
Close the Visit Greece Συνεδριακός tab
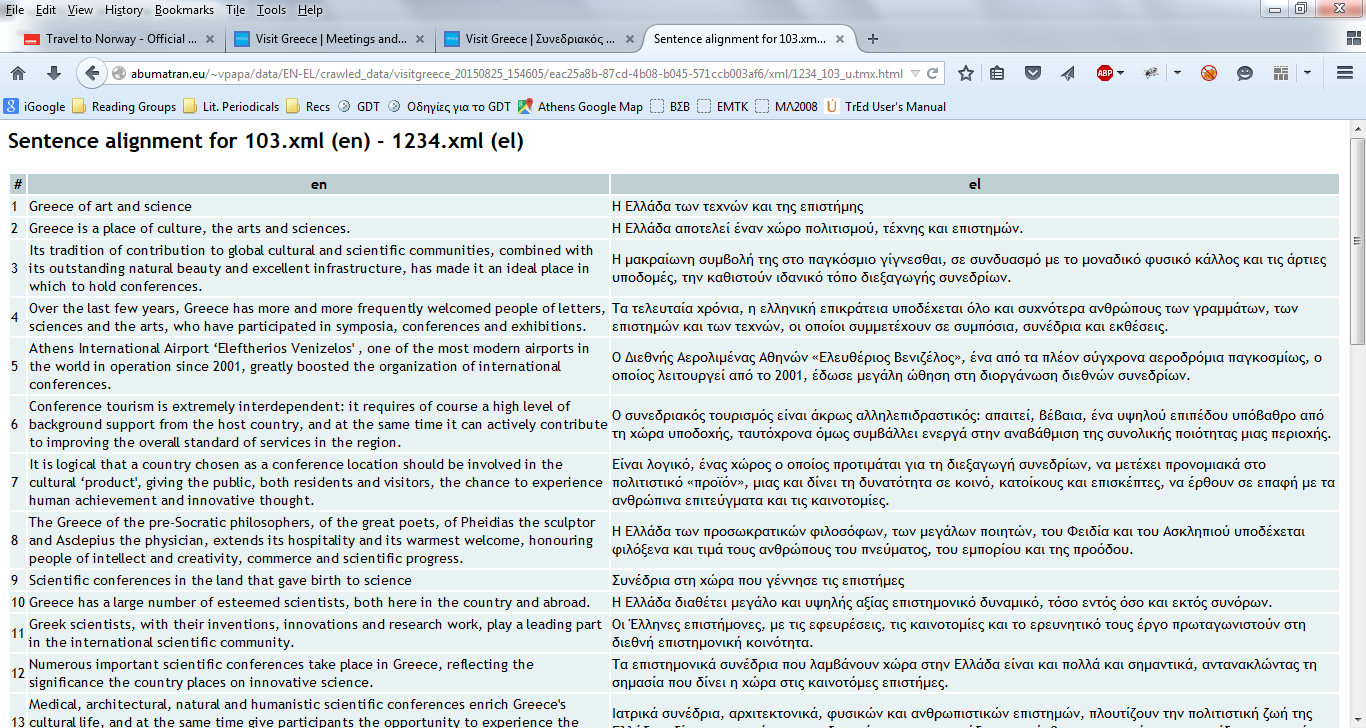coord(630,40)
